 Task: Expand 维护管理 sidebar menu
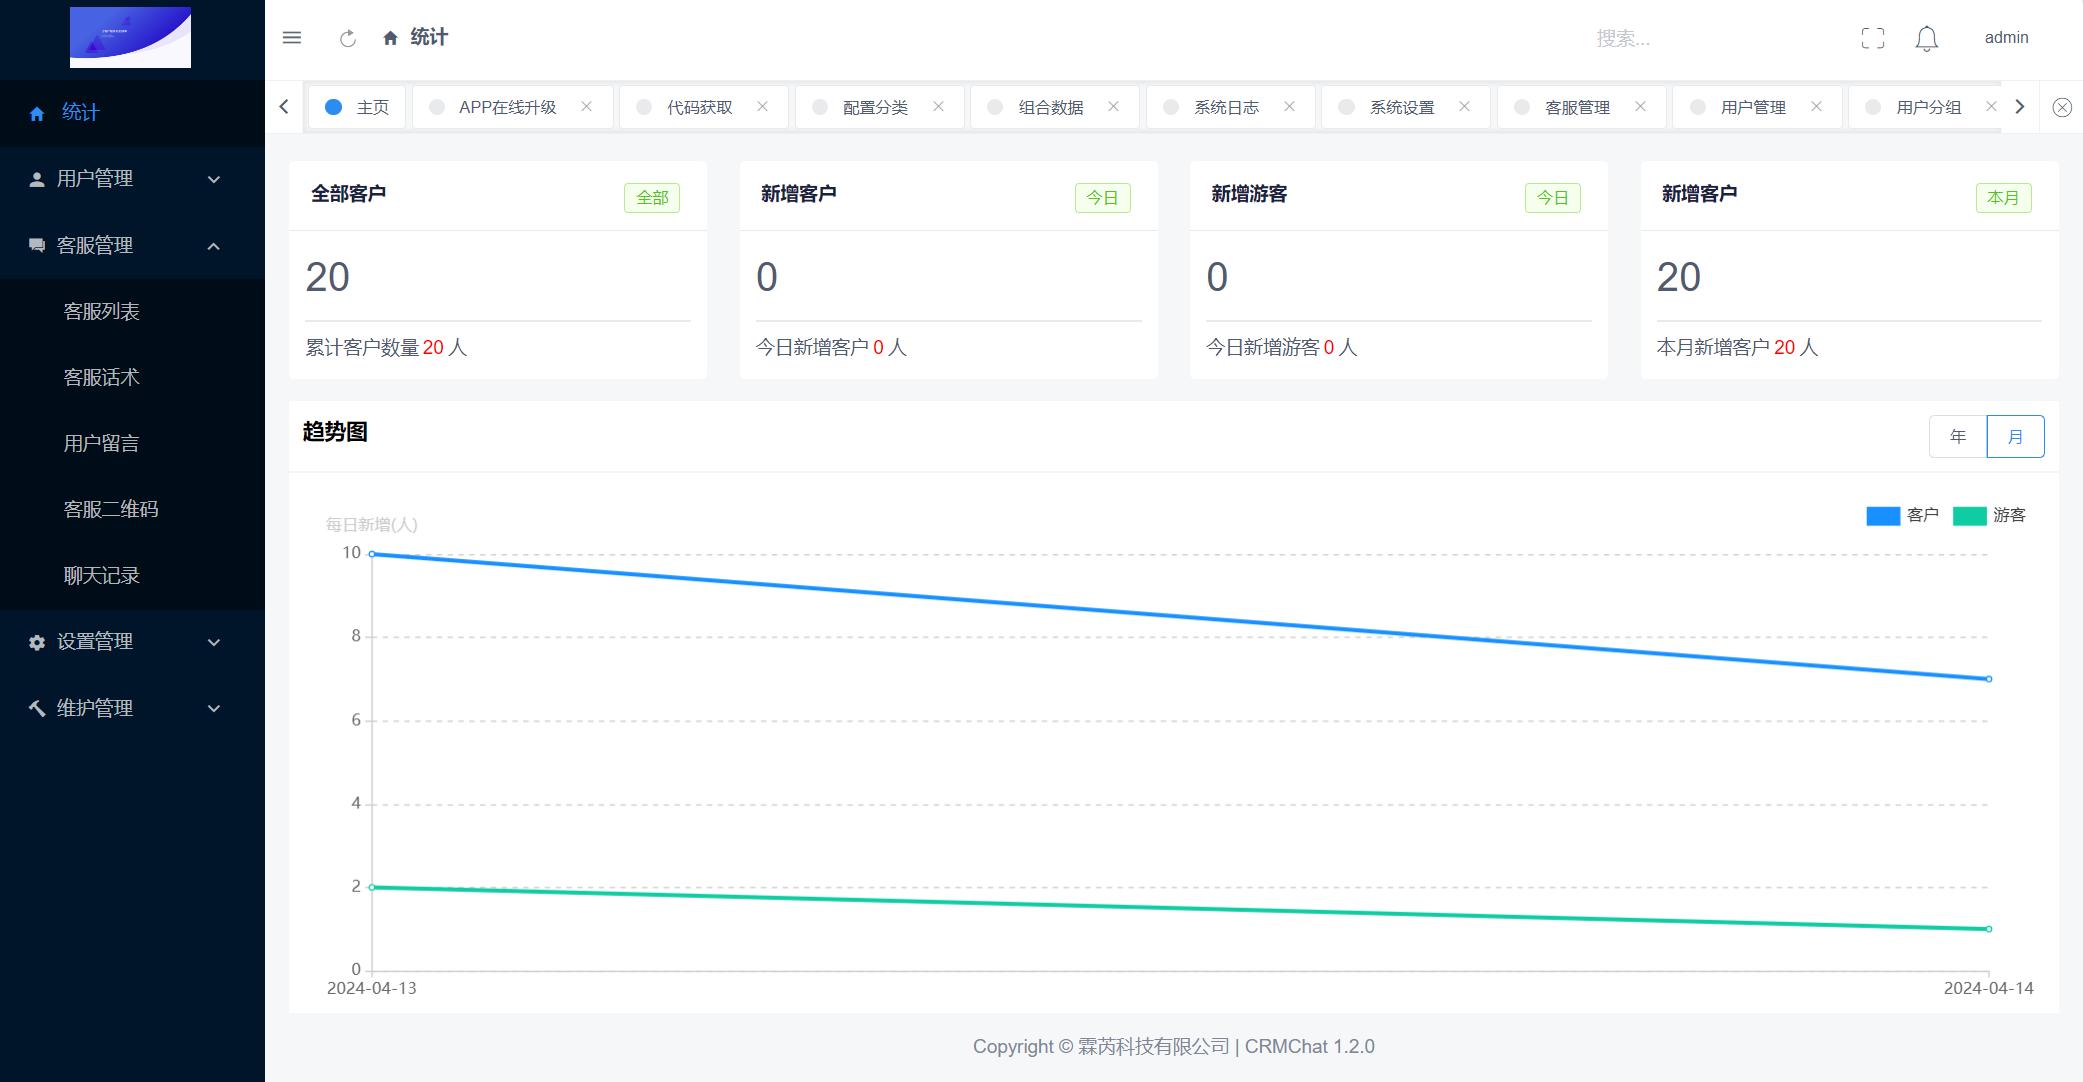[132, 708]
